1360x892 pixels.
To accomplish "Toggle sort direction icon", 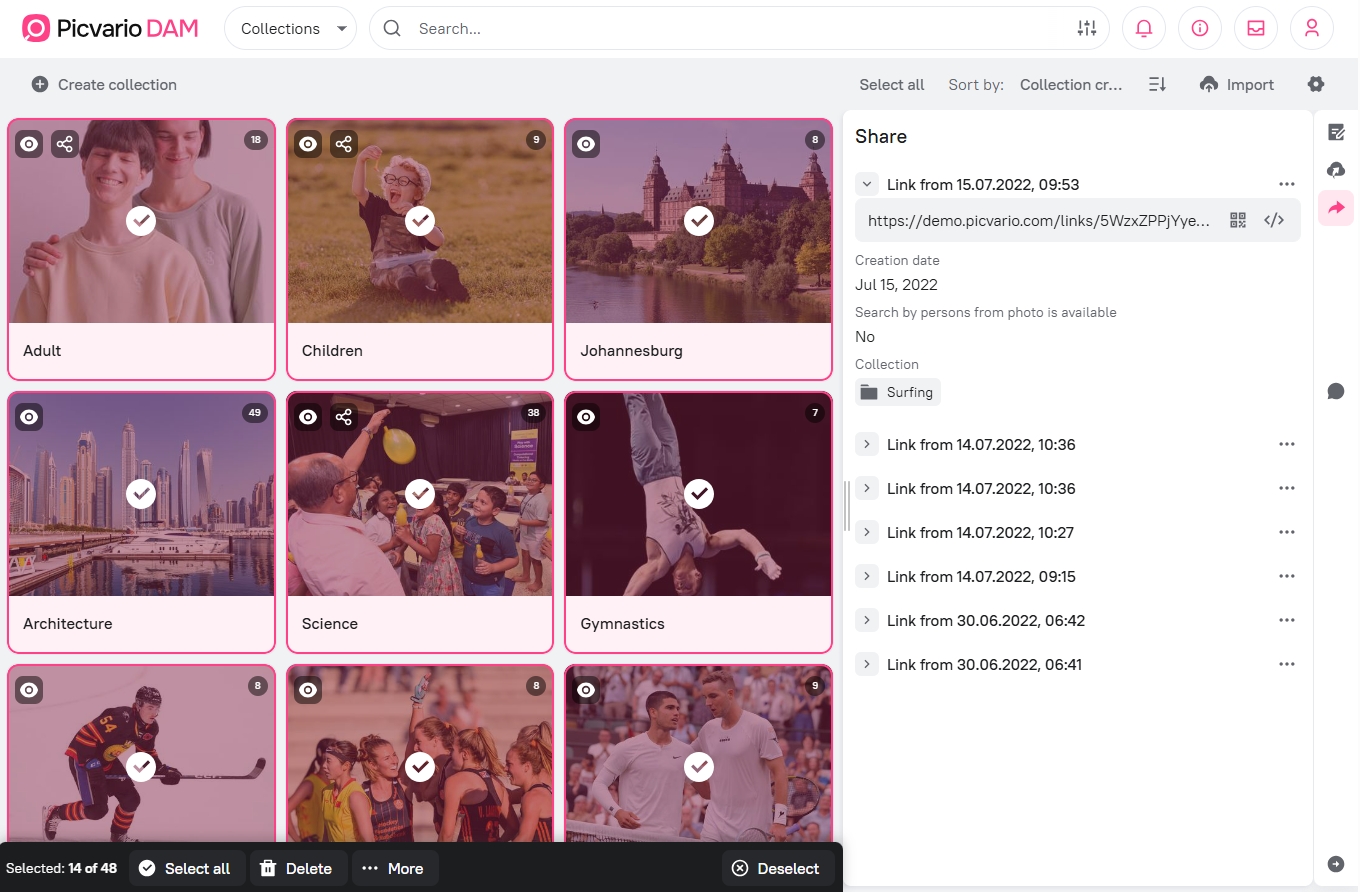I will pos(1157,85).
